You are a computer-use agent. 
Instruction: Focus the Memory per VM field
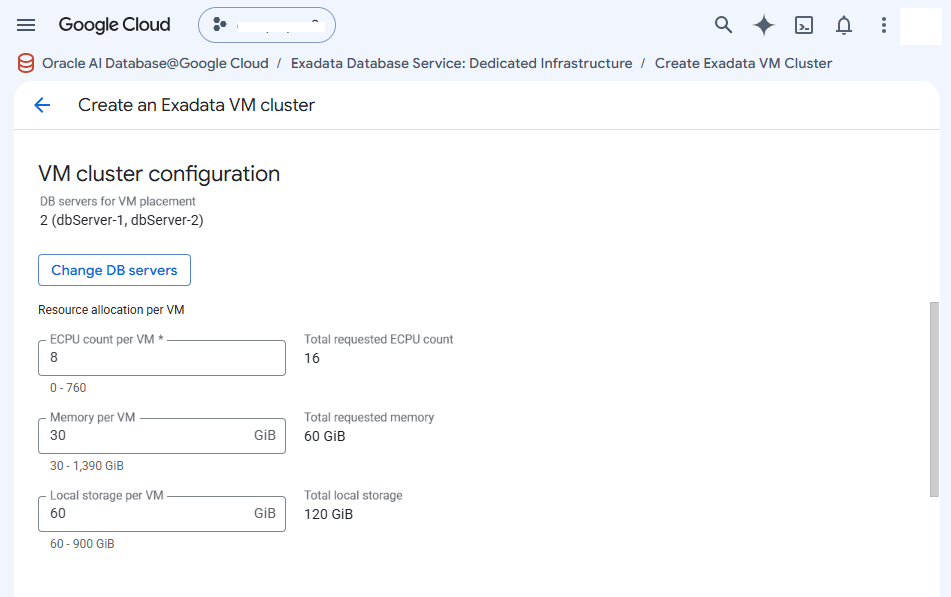[x=162, y=436]
